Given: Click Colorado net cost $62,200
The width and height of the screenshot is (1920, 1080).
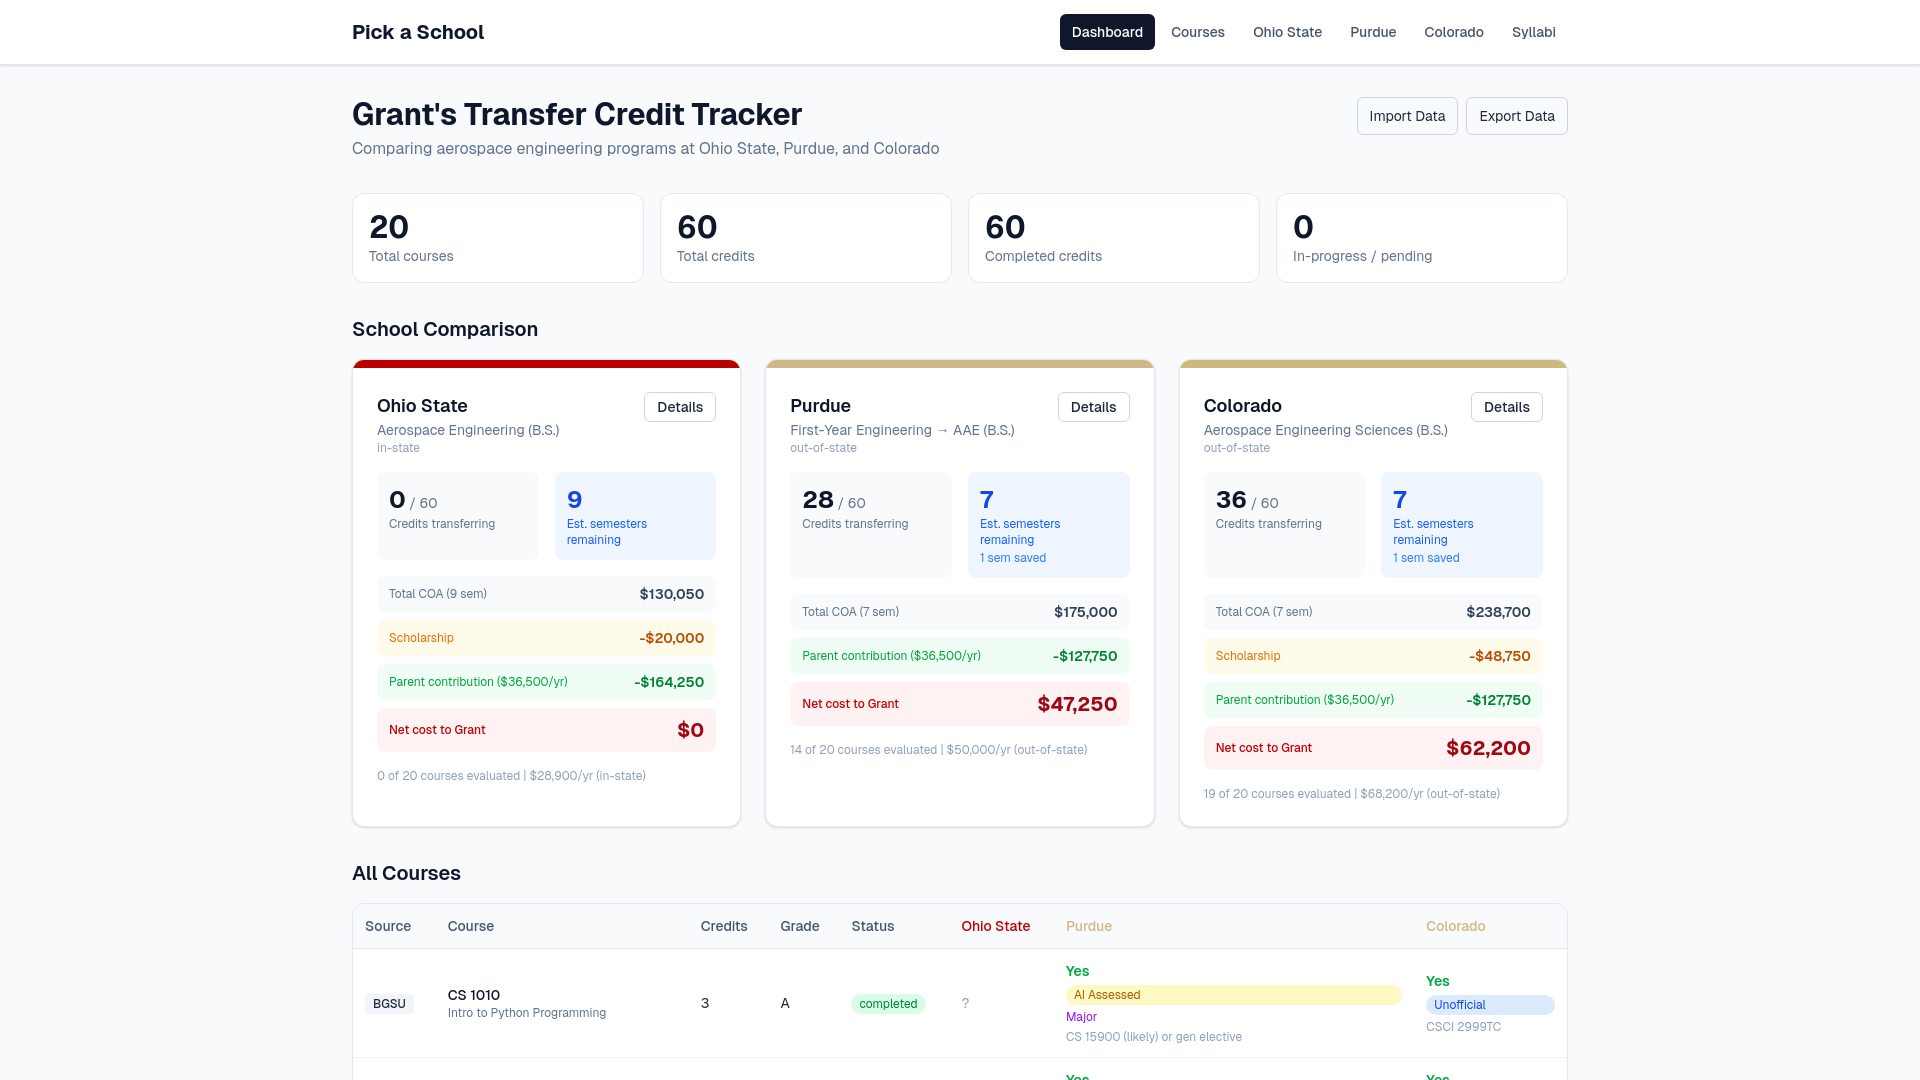Looking at the screenshot, I should [x=1488, y=748].
